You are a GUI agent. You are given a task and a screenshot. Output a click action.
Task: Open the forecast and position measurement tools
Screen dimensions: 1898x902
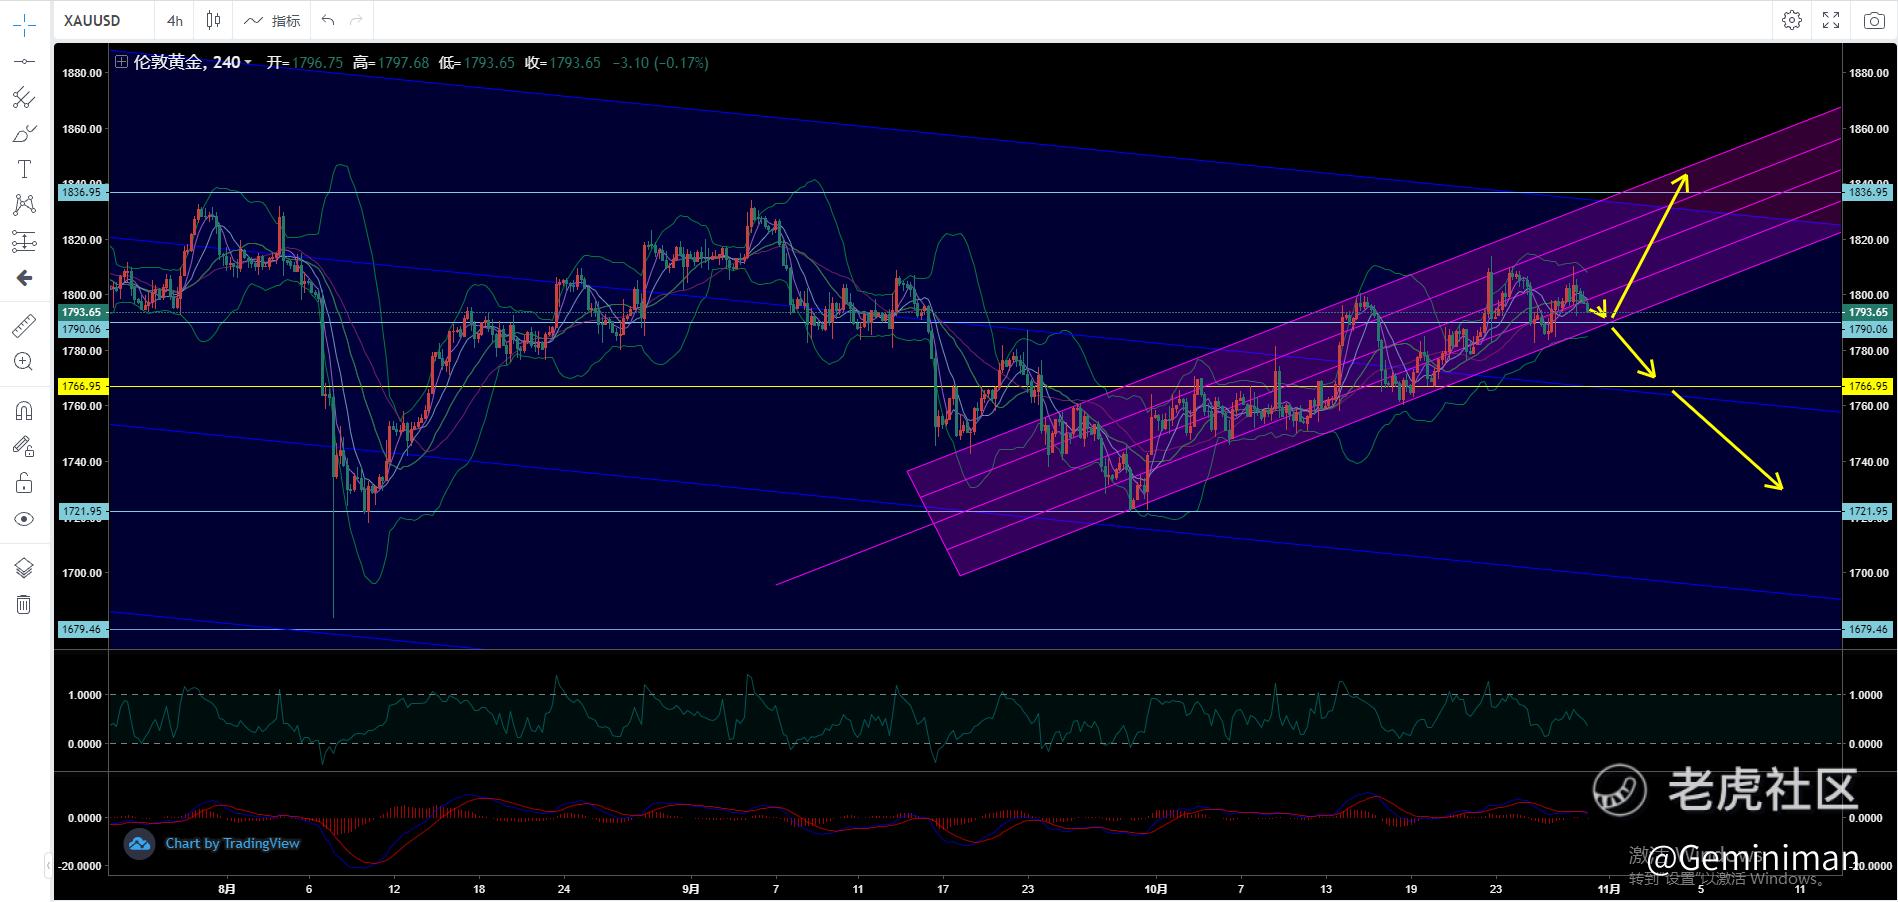point(24,241)
